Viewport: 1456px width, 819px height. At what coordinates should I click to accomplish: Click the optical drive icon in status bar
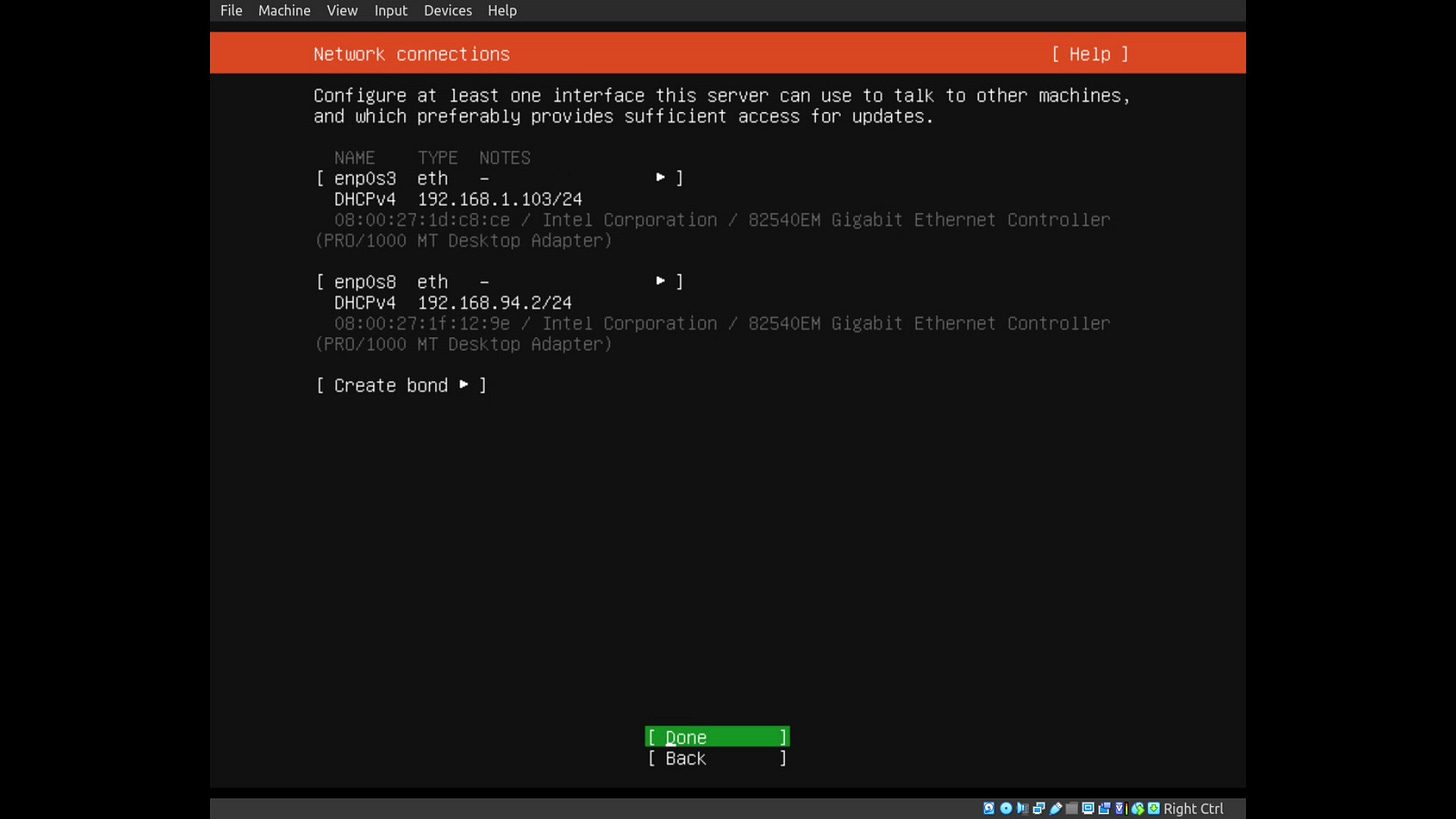pyautogui.click(x=1005, y=808)
